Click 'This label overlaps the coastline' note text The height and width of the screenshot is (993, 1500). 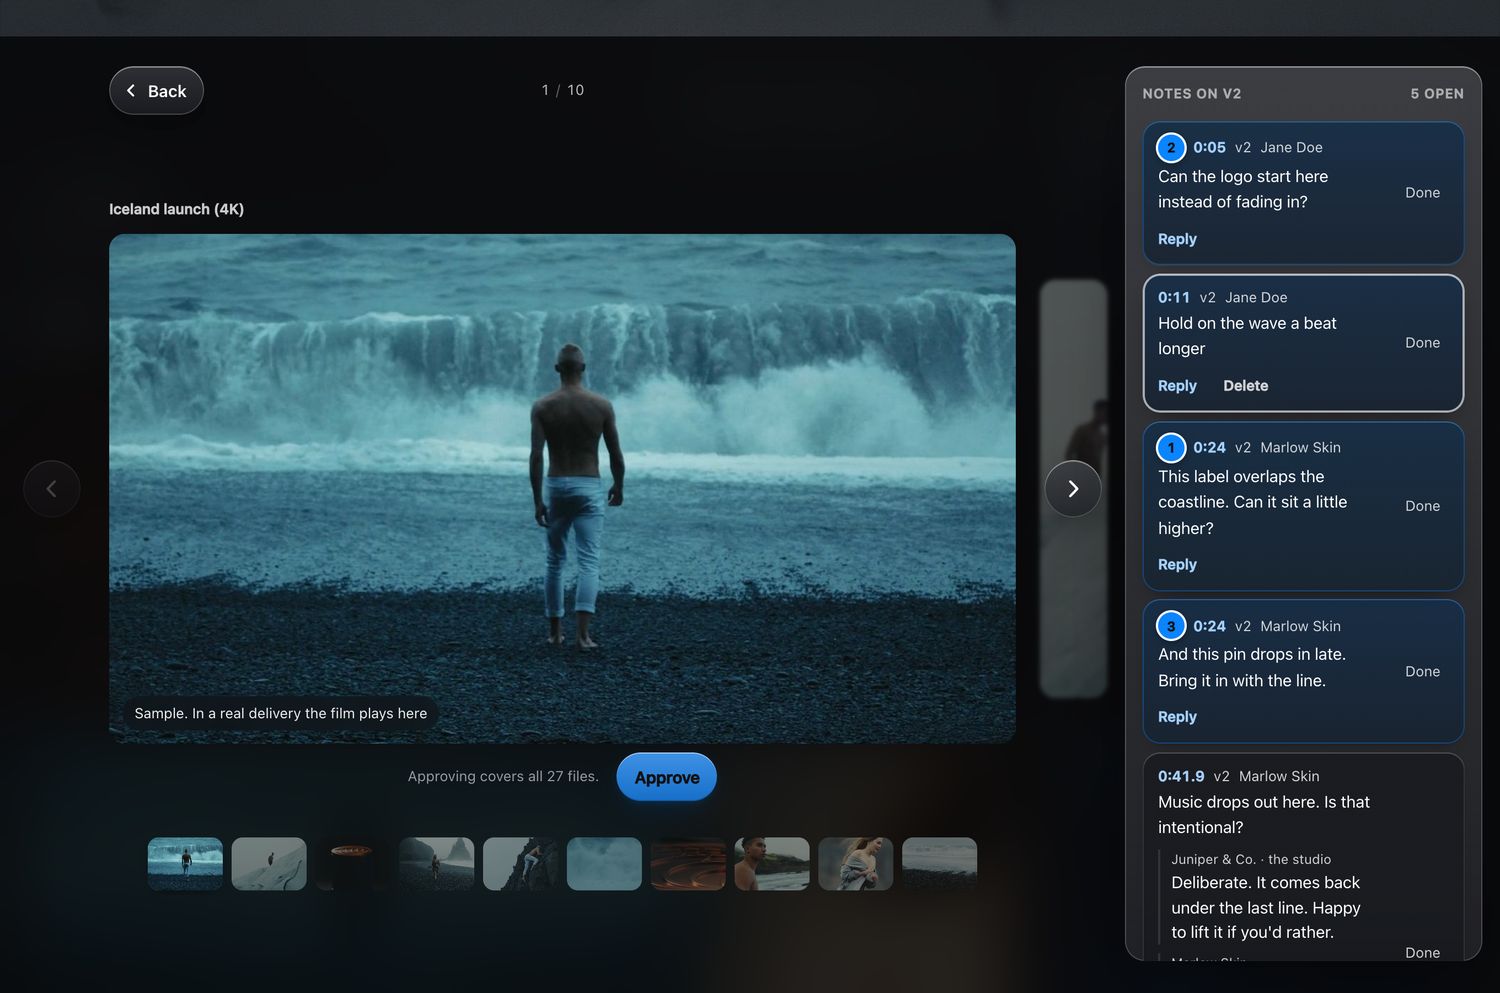click(x=1252, y=502)
